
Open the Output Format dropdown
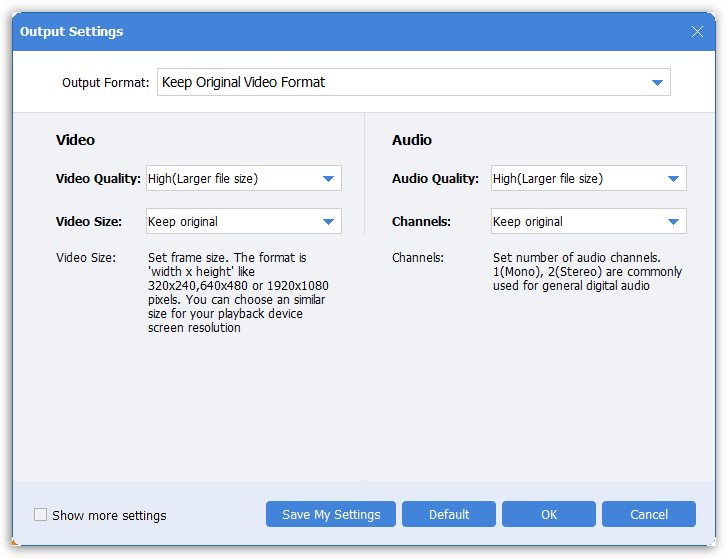[414, 82]
